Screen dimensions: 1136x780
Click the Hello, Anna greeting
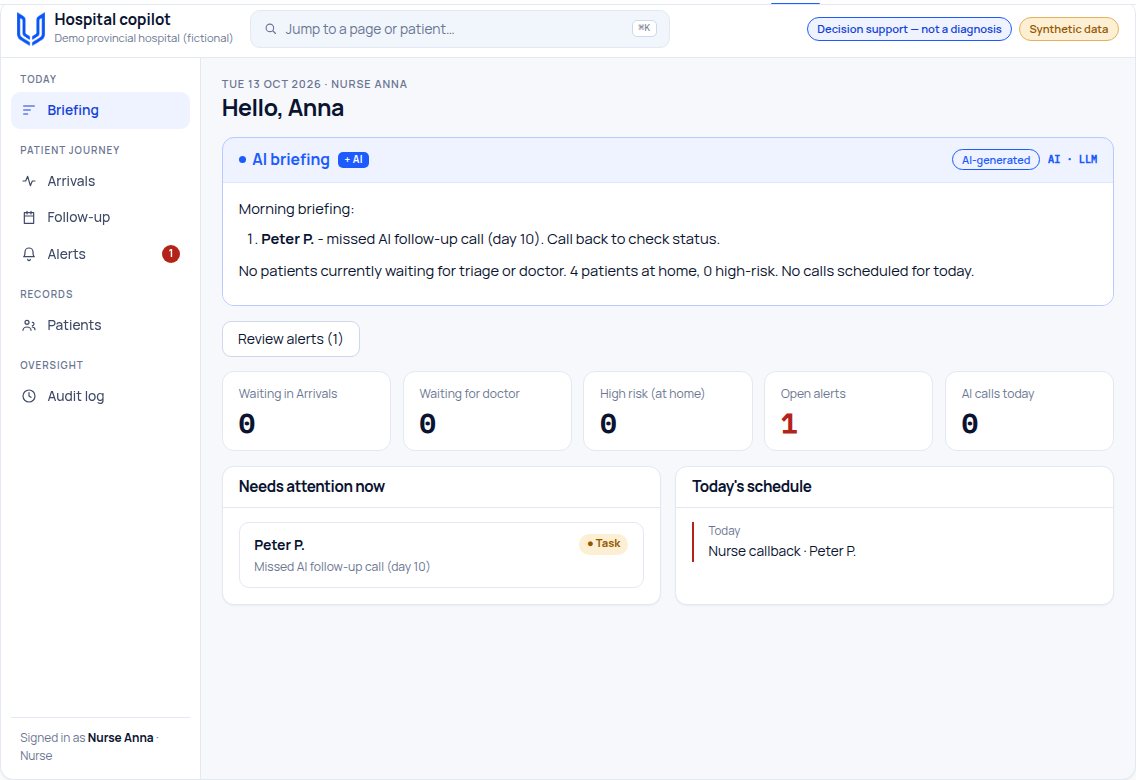point(283,108)
